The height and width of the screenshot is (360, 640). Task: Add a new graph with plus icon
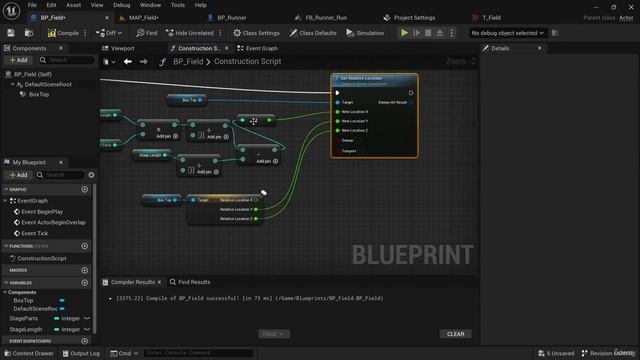pyautogui.click(x=84, y=189)
